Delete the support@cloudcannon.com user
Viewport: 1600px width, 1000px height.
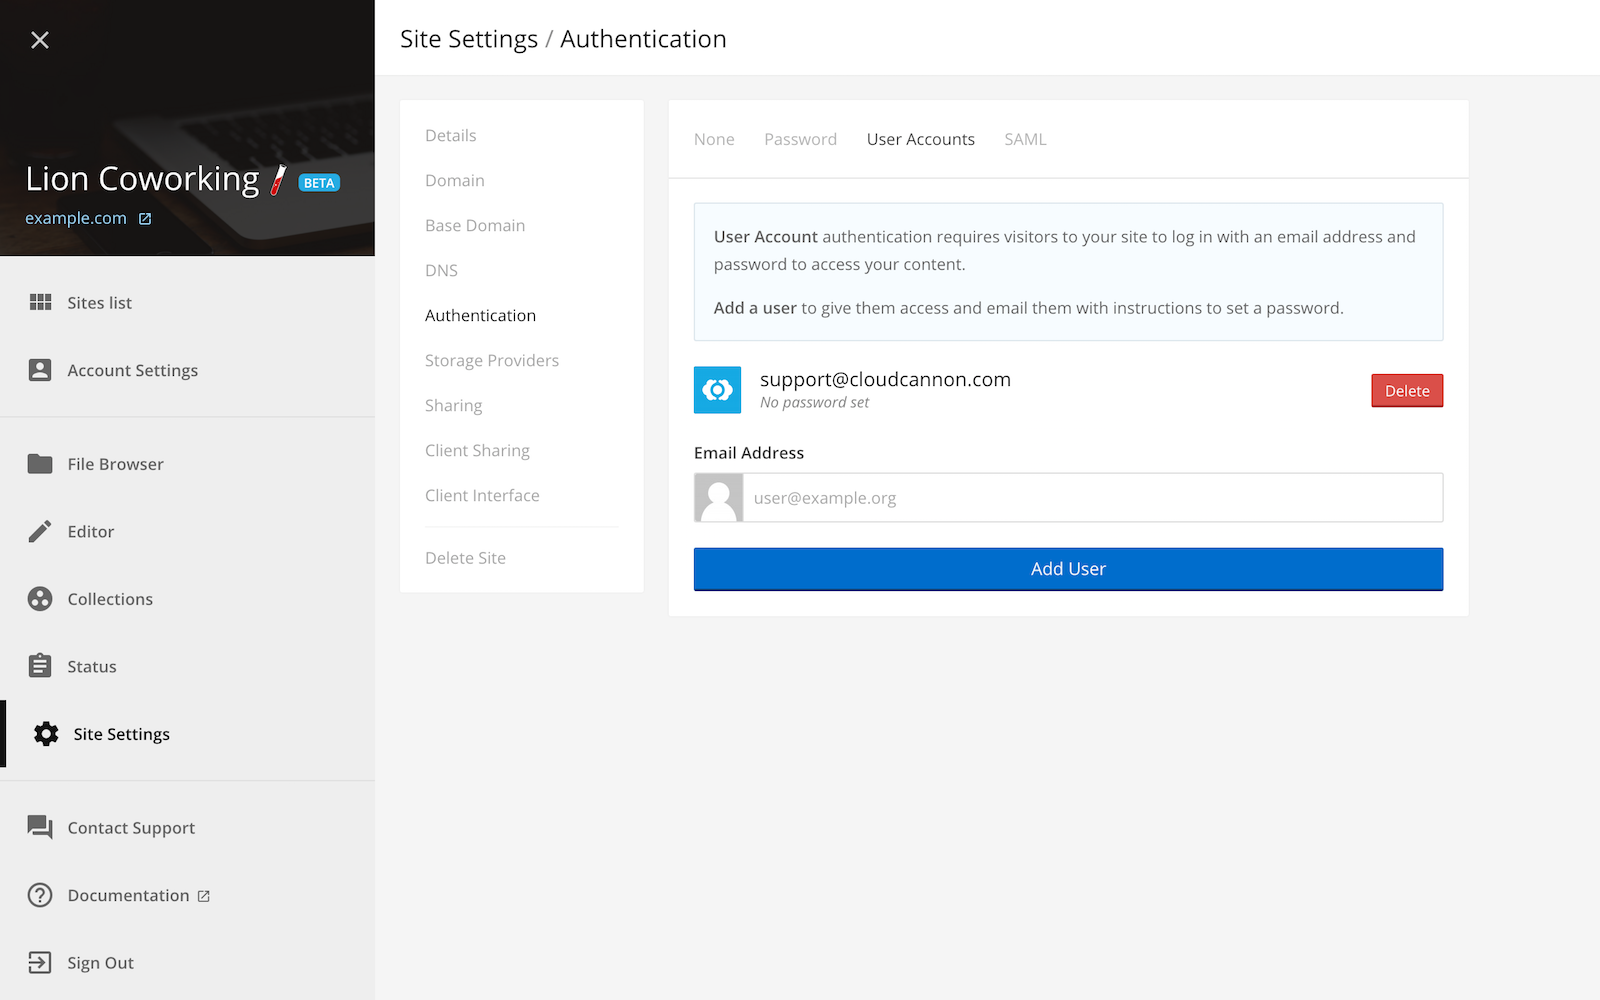[x=1407, y=390]
